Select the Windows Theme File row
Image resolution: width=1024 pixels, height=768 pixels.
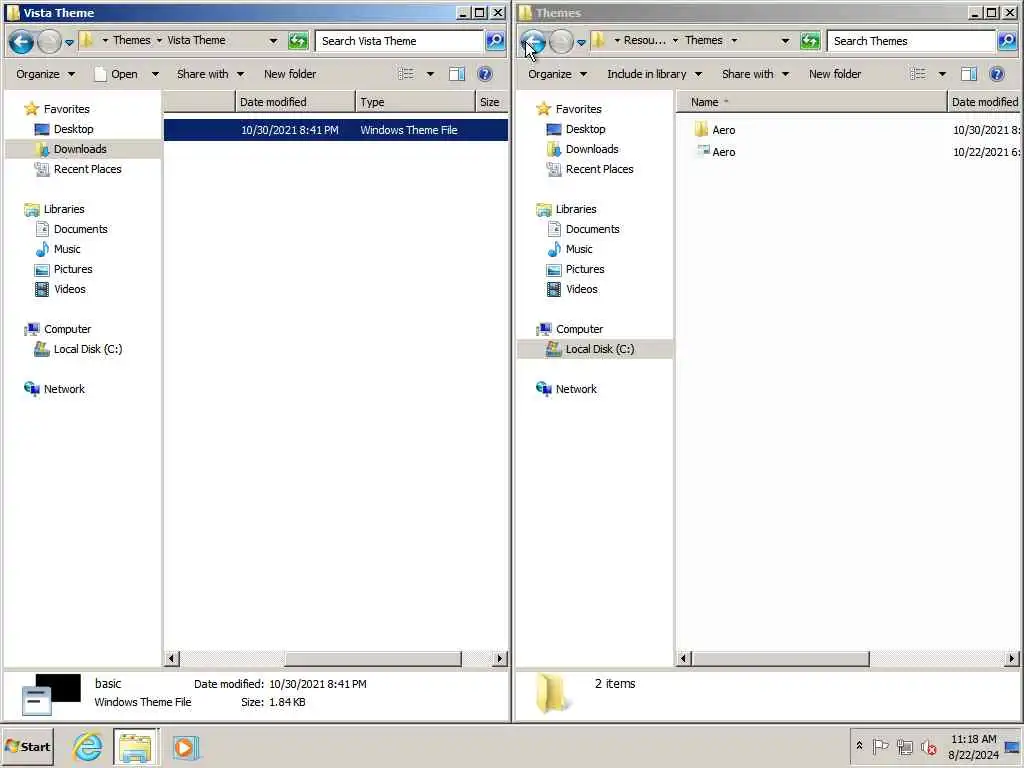(336, 130)
